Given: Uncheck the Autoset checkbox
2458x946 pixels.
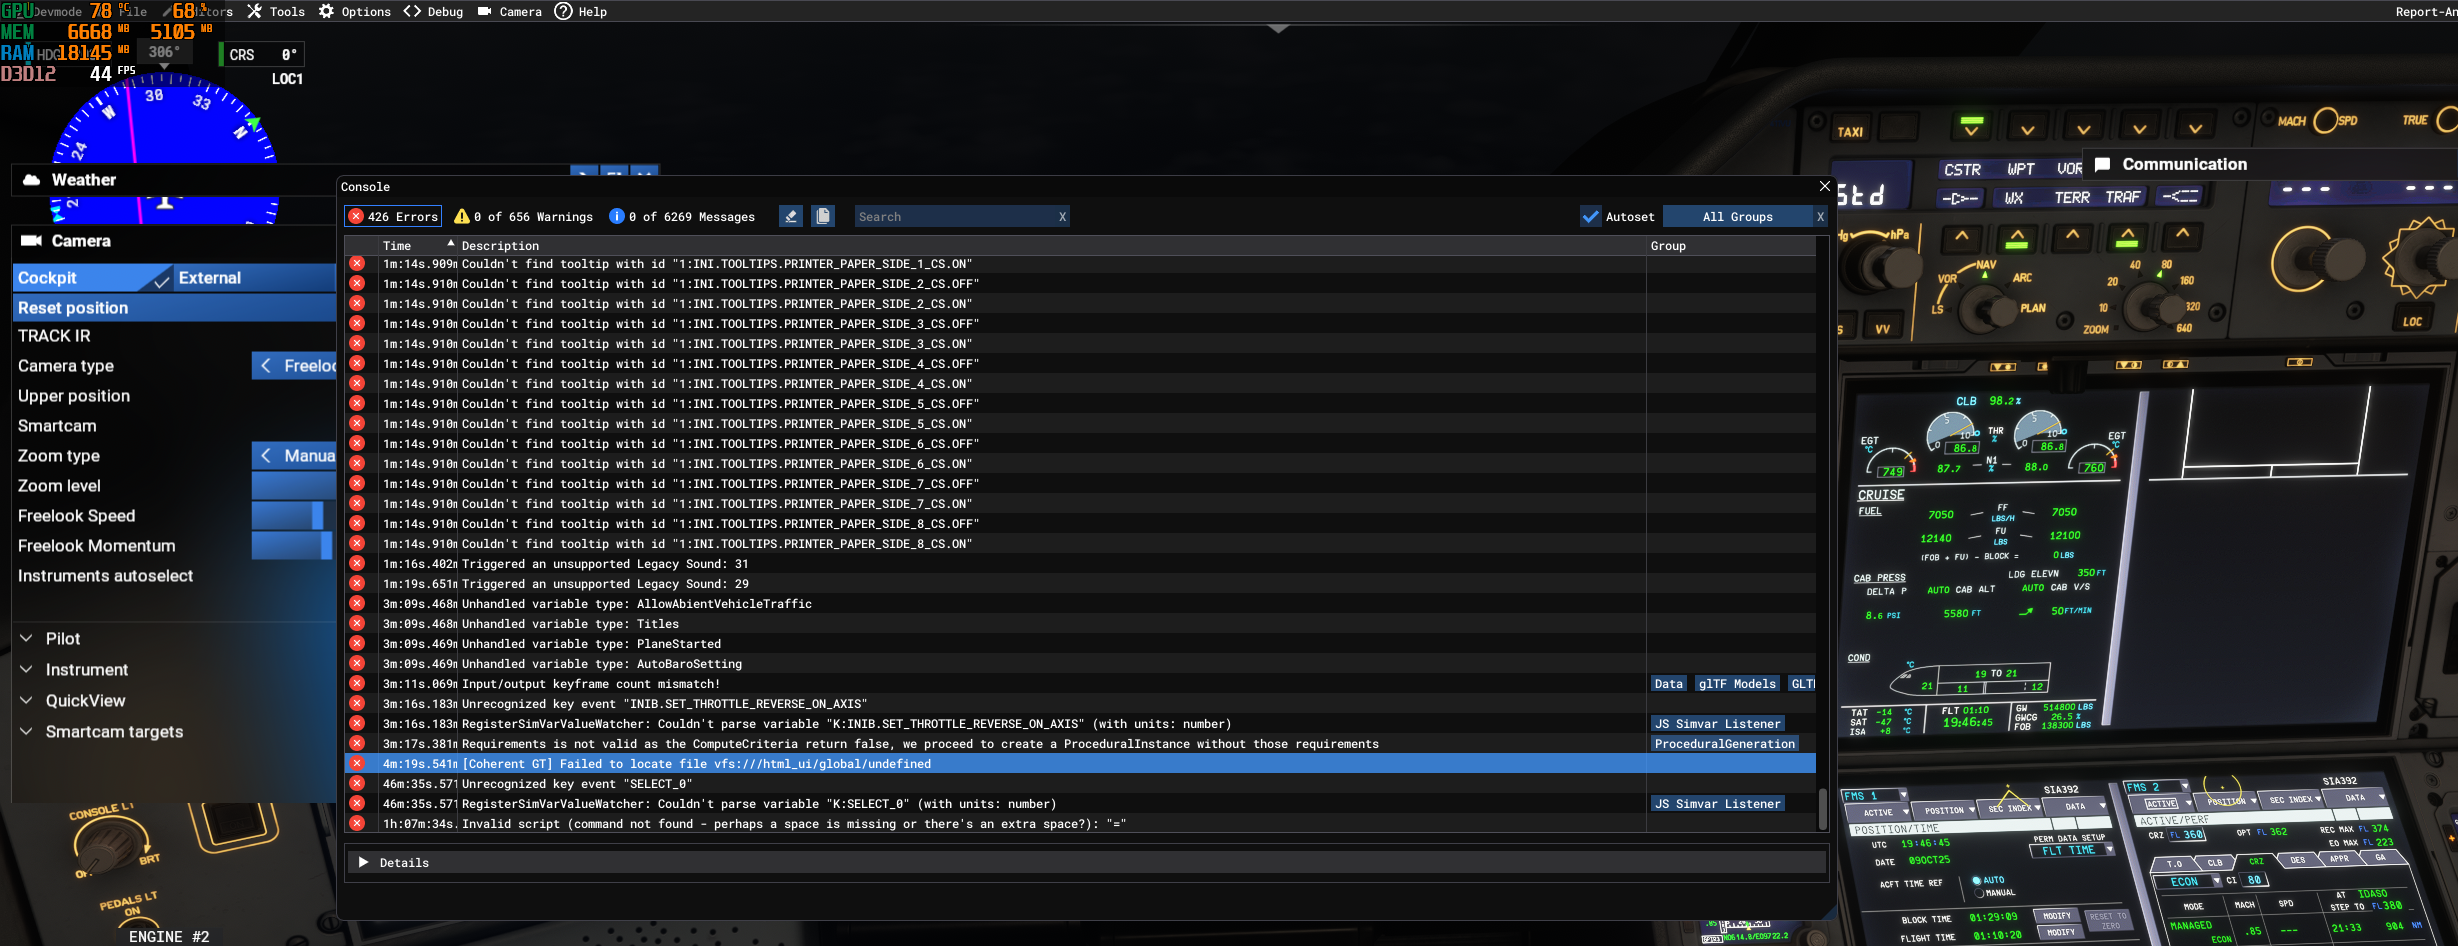Looking at the screenshot, I should pos(1590,216).
